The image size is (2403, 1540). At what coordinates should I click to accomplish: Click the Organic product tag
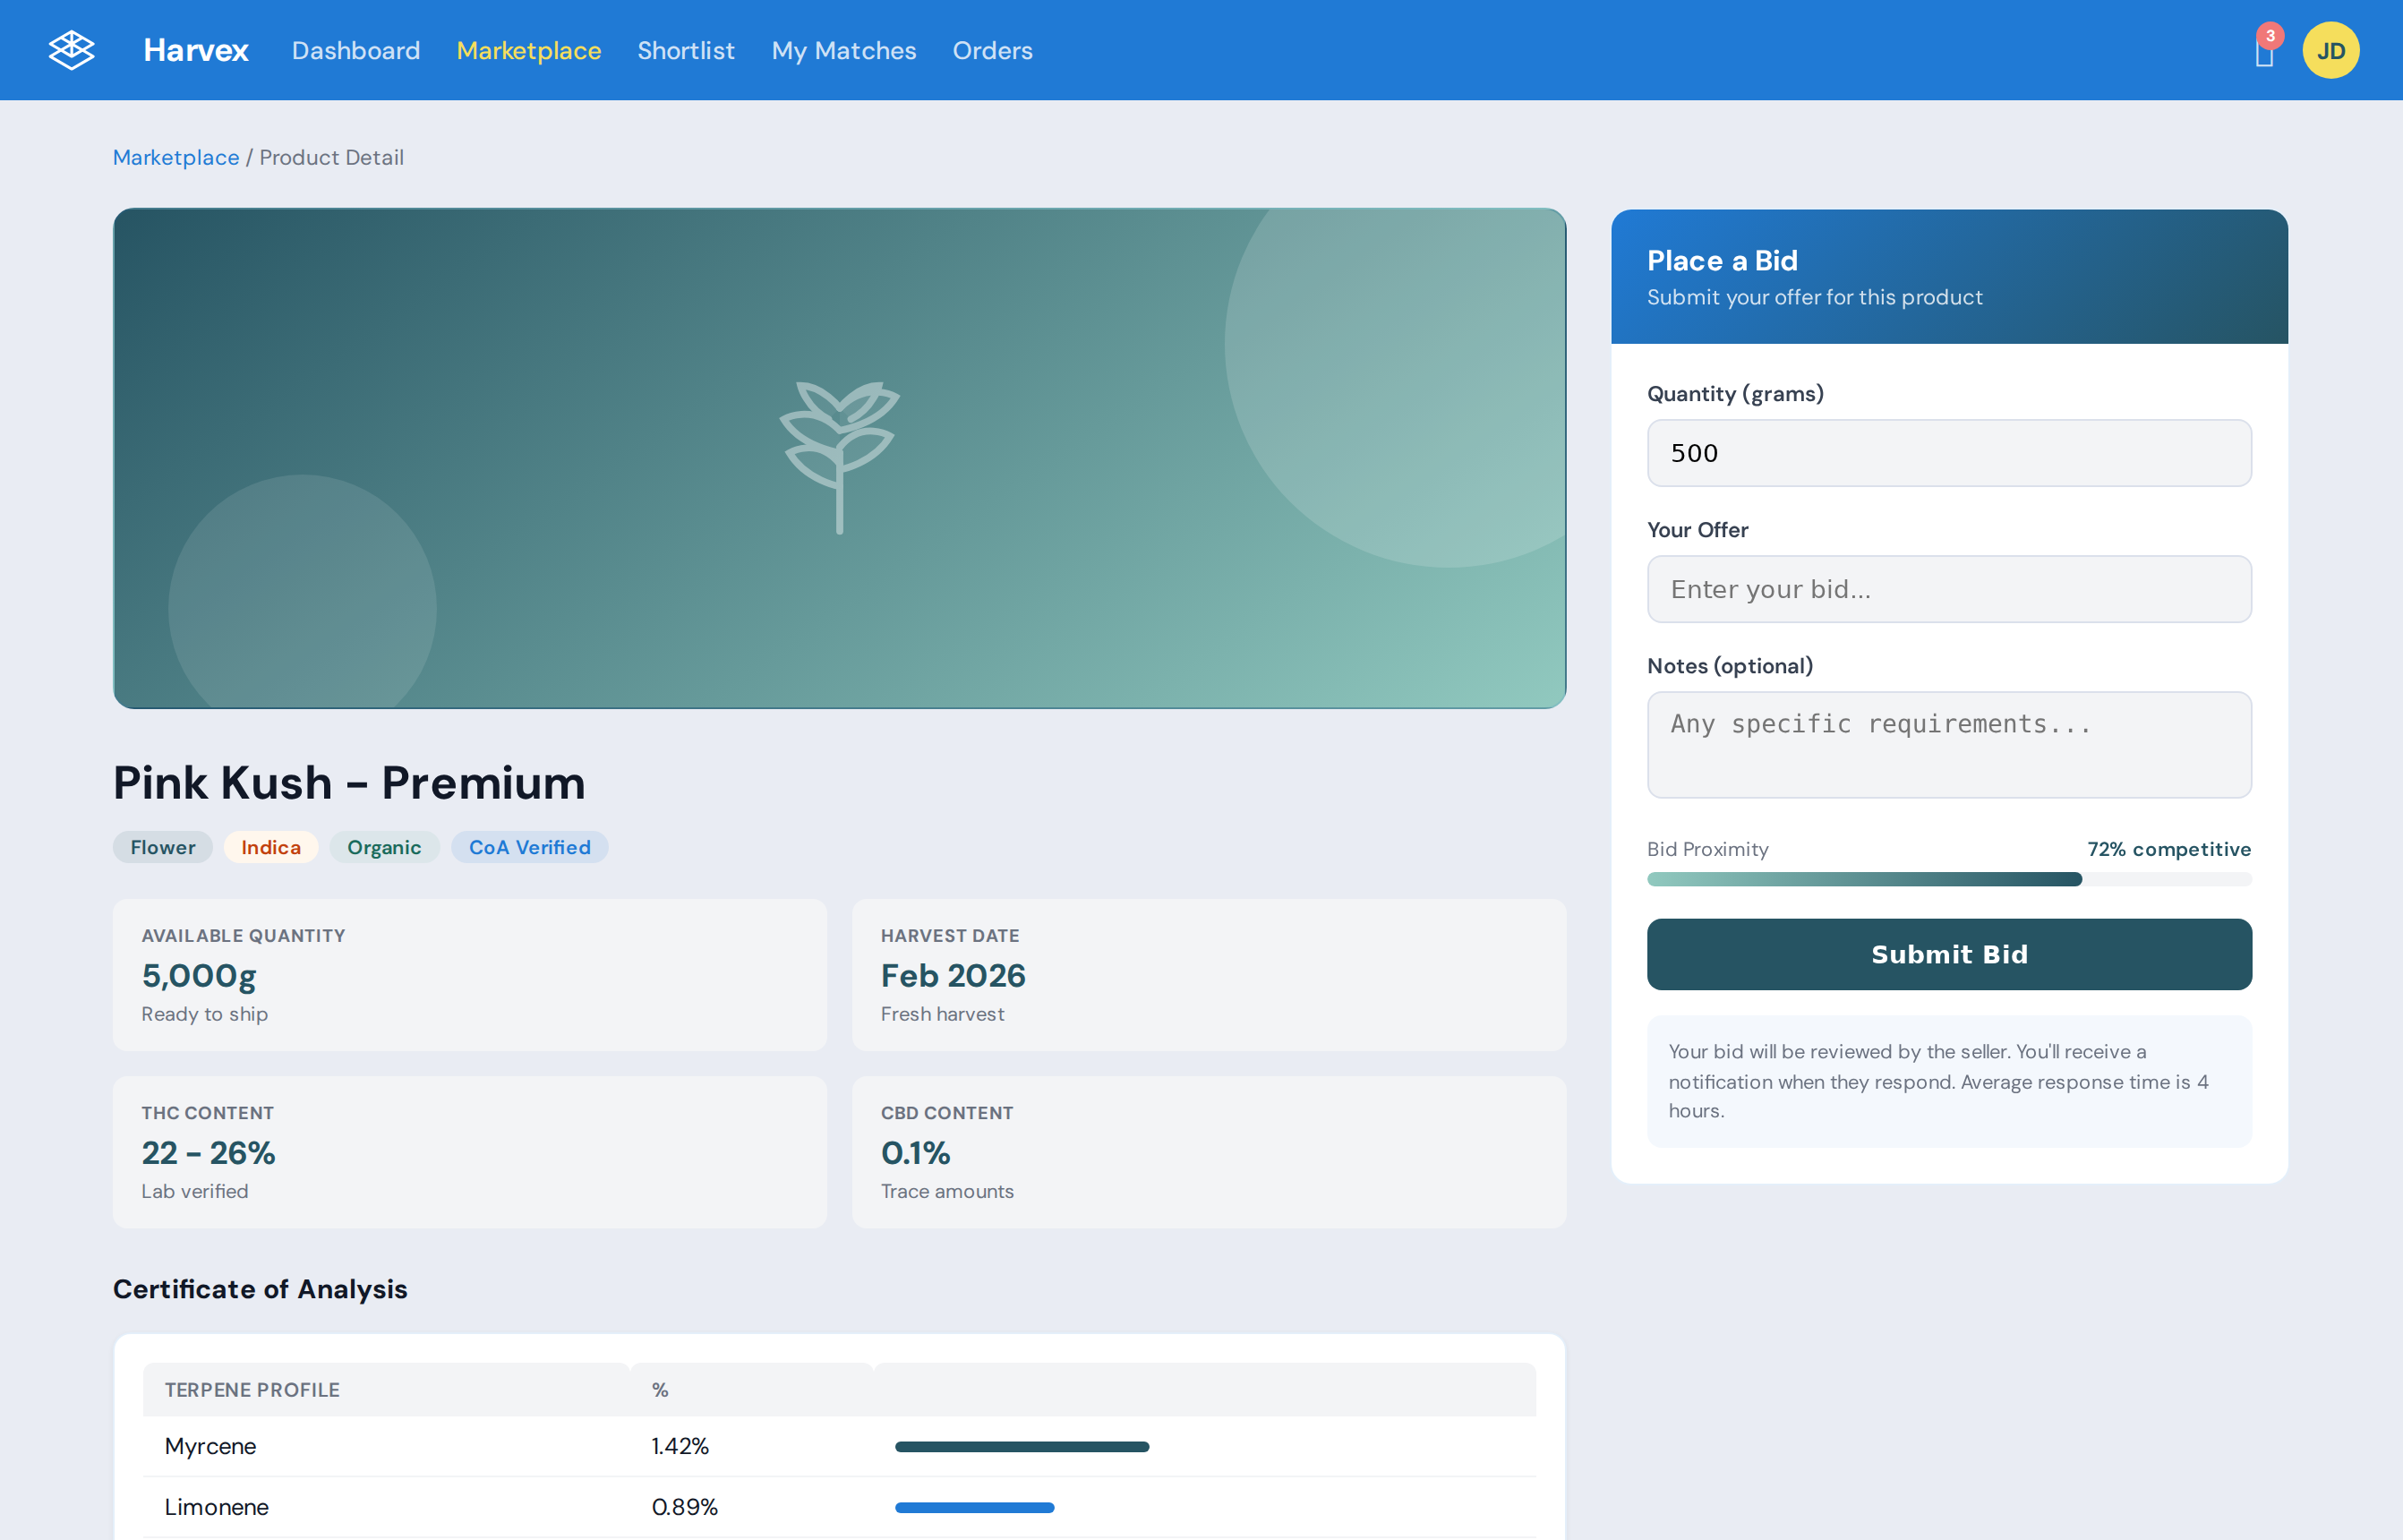coord(384,847)
